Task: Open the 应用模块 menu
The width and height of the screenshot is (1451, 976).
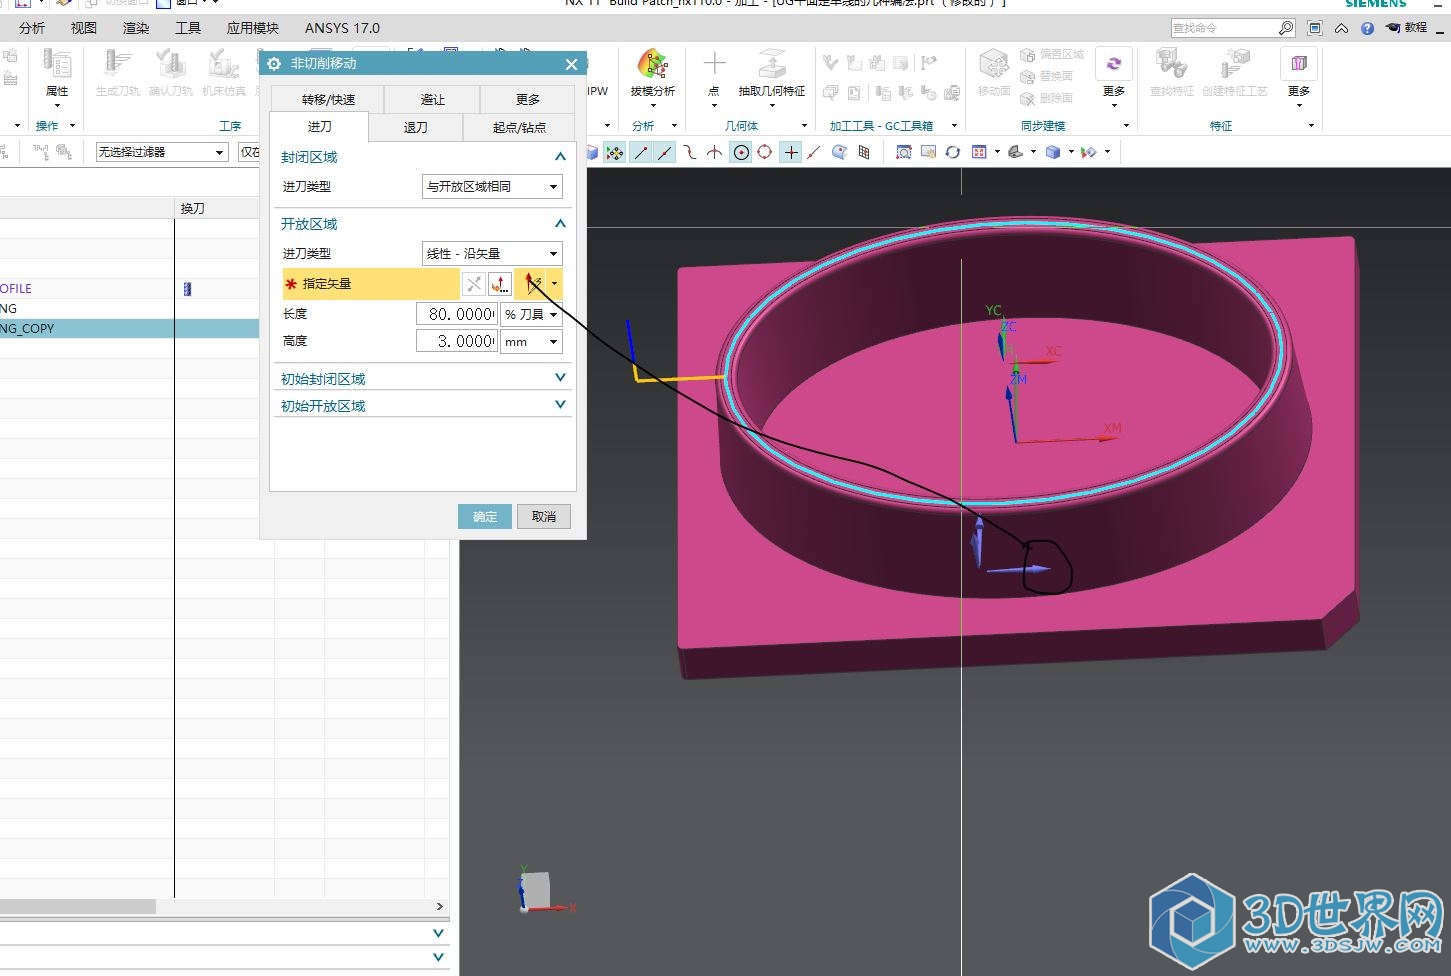Action: click(253, 28)
